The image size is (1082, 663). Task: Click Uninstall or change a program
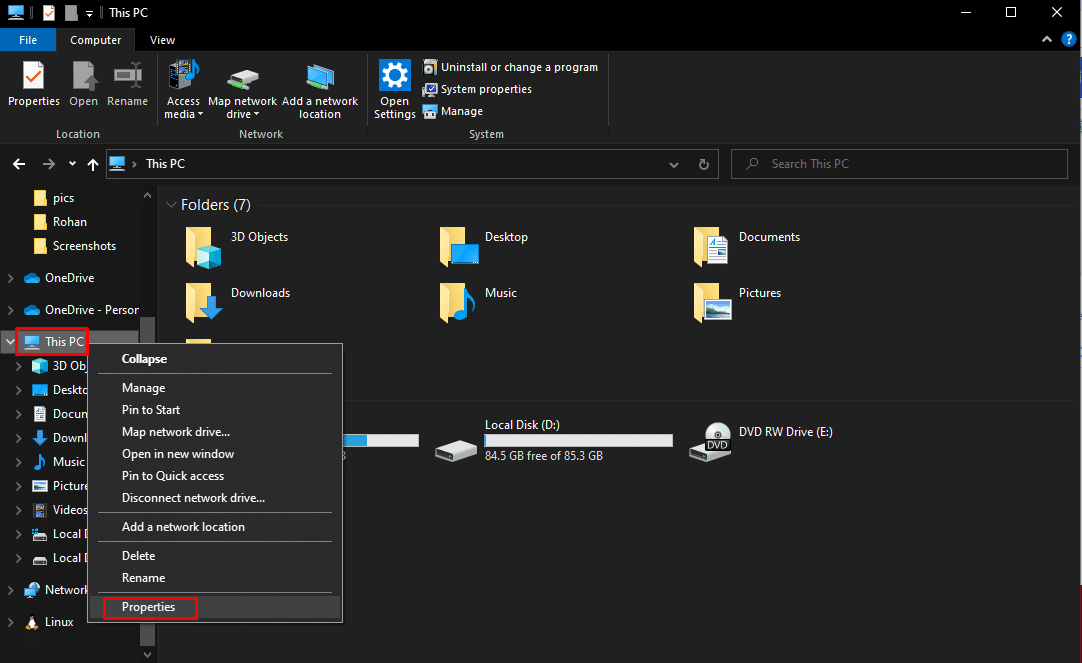pyautogui.click(x=511, y=67)
